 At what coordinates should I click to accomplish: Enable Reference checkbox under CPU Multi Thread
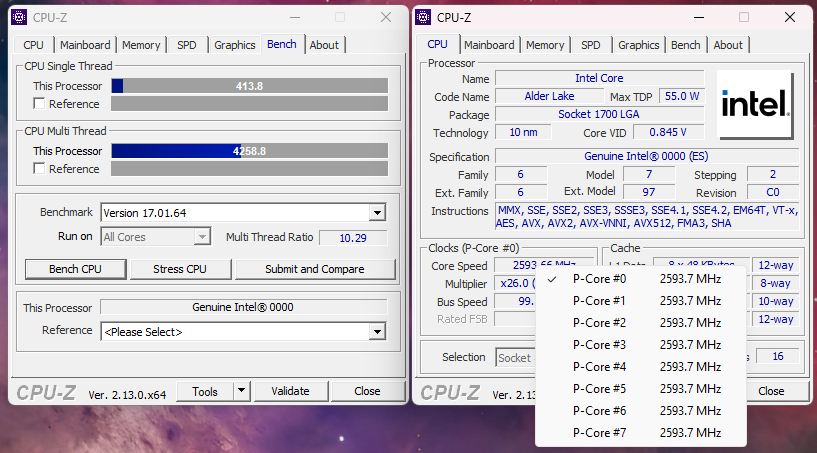point(39,168)
